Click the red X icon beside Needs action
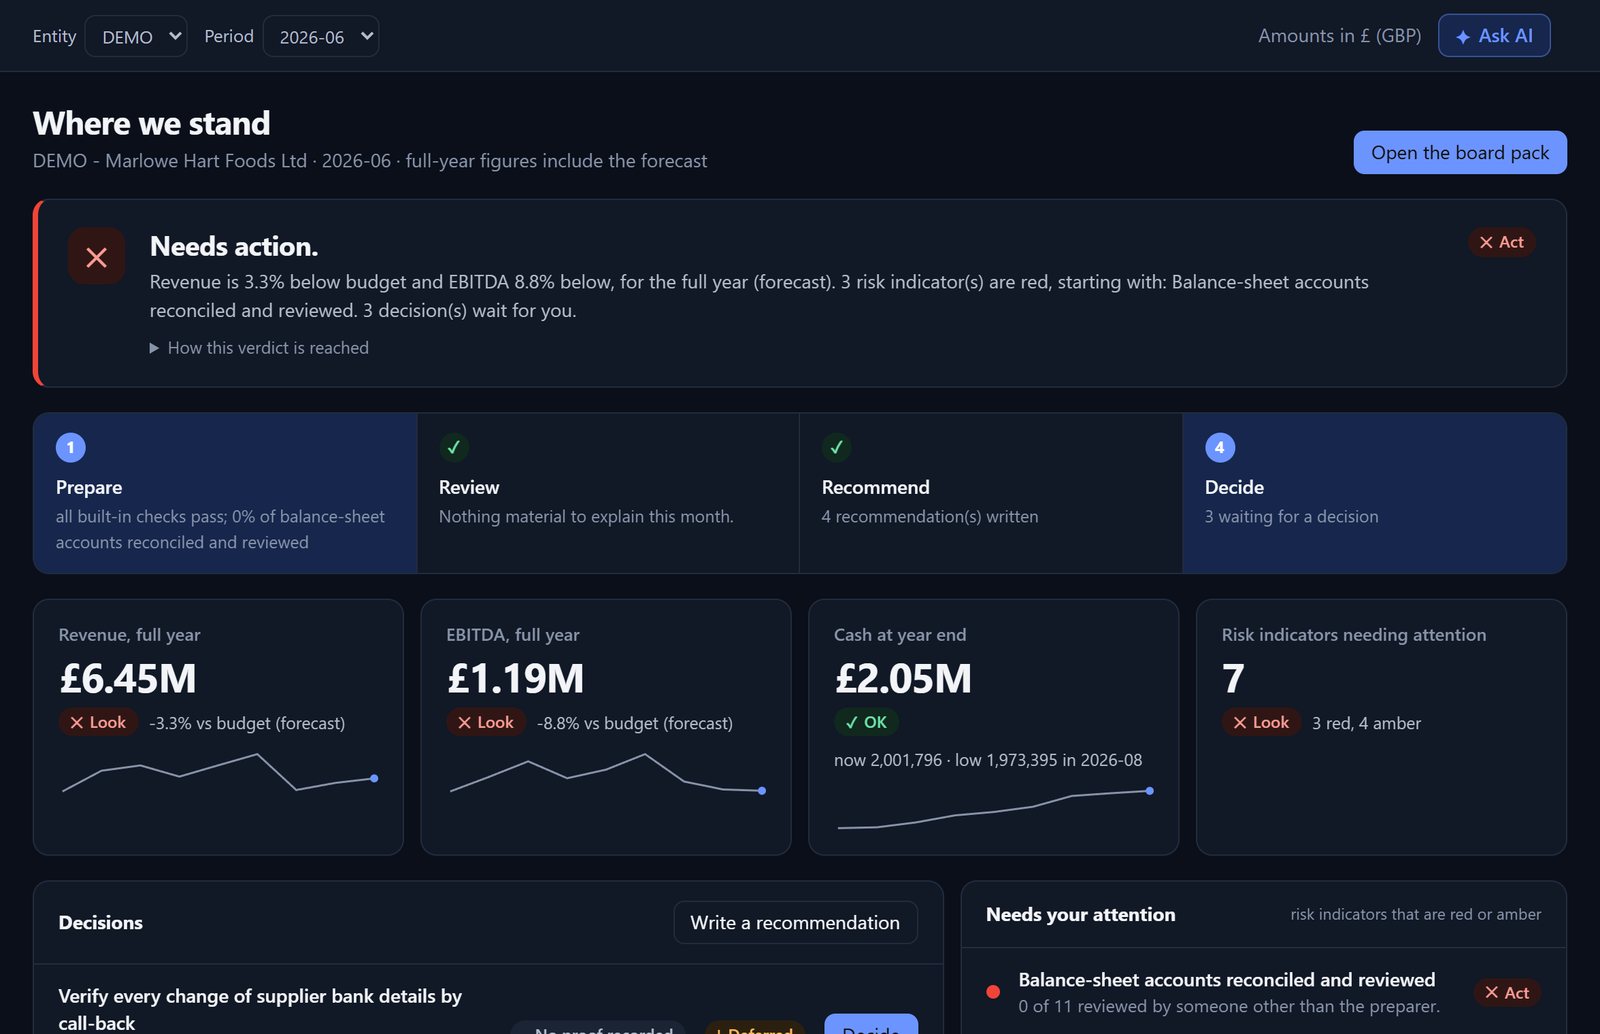This screenshot has height=1034, width=1600. click(x=97, y=257)
